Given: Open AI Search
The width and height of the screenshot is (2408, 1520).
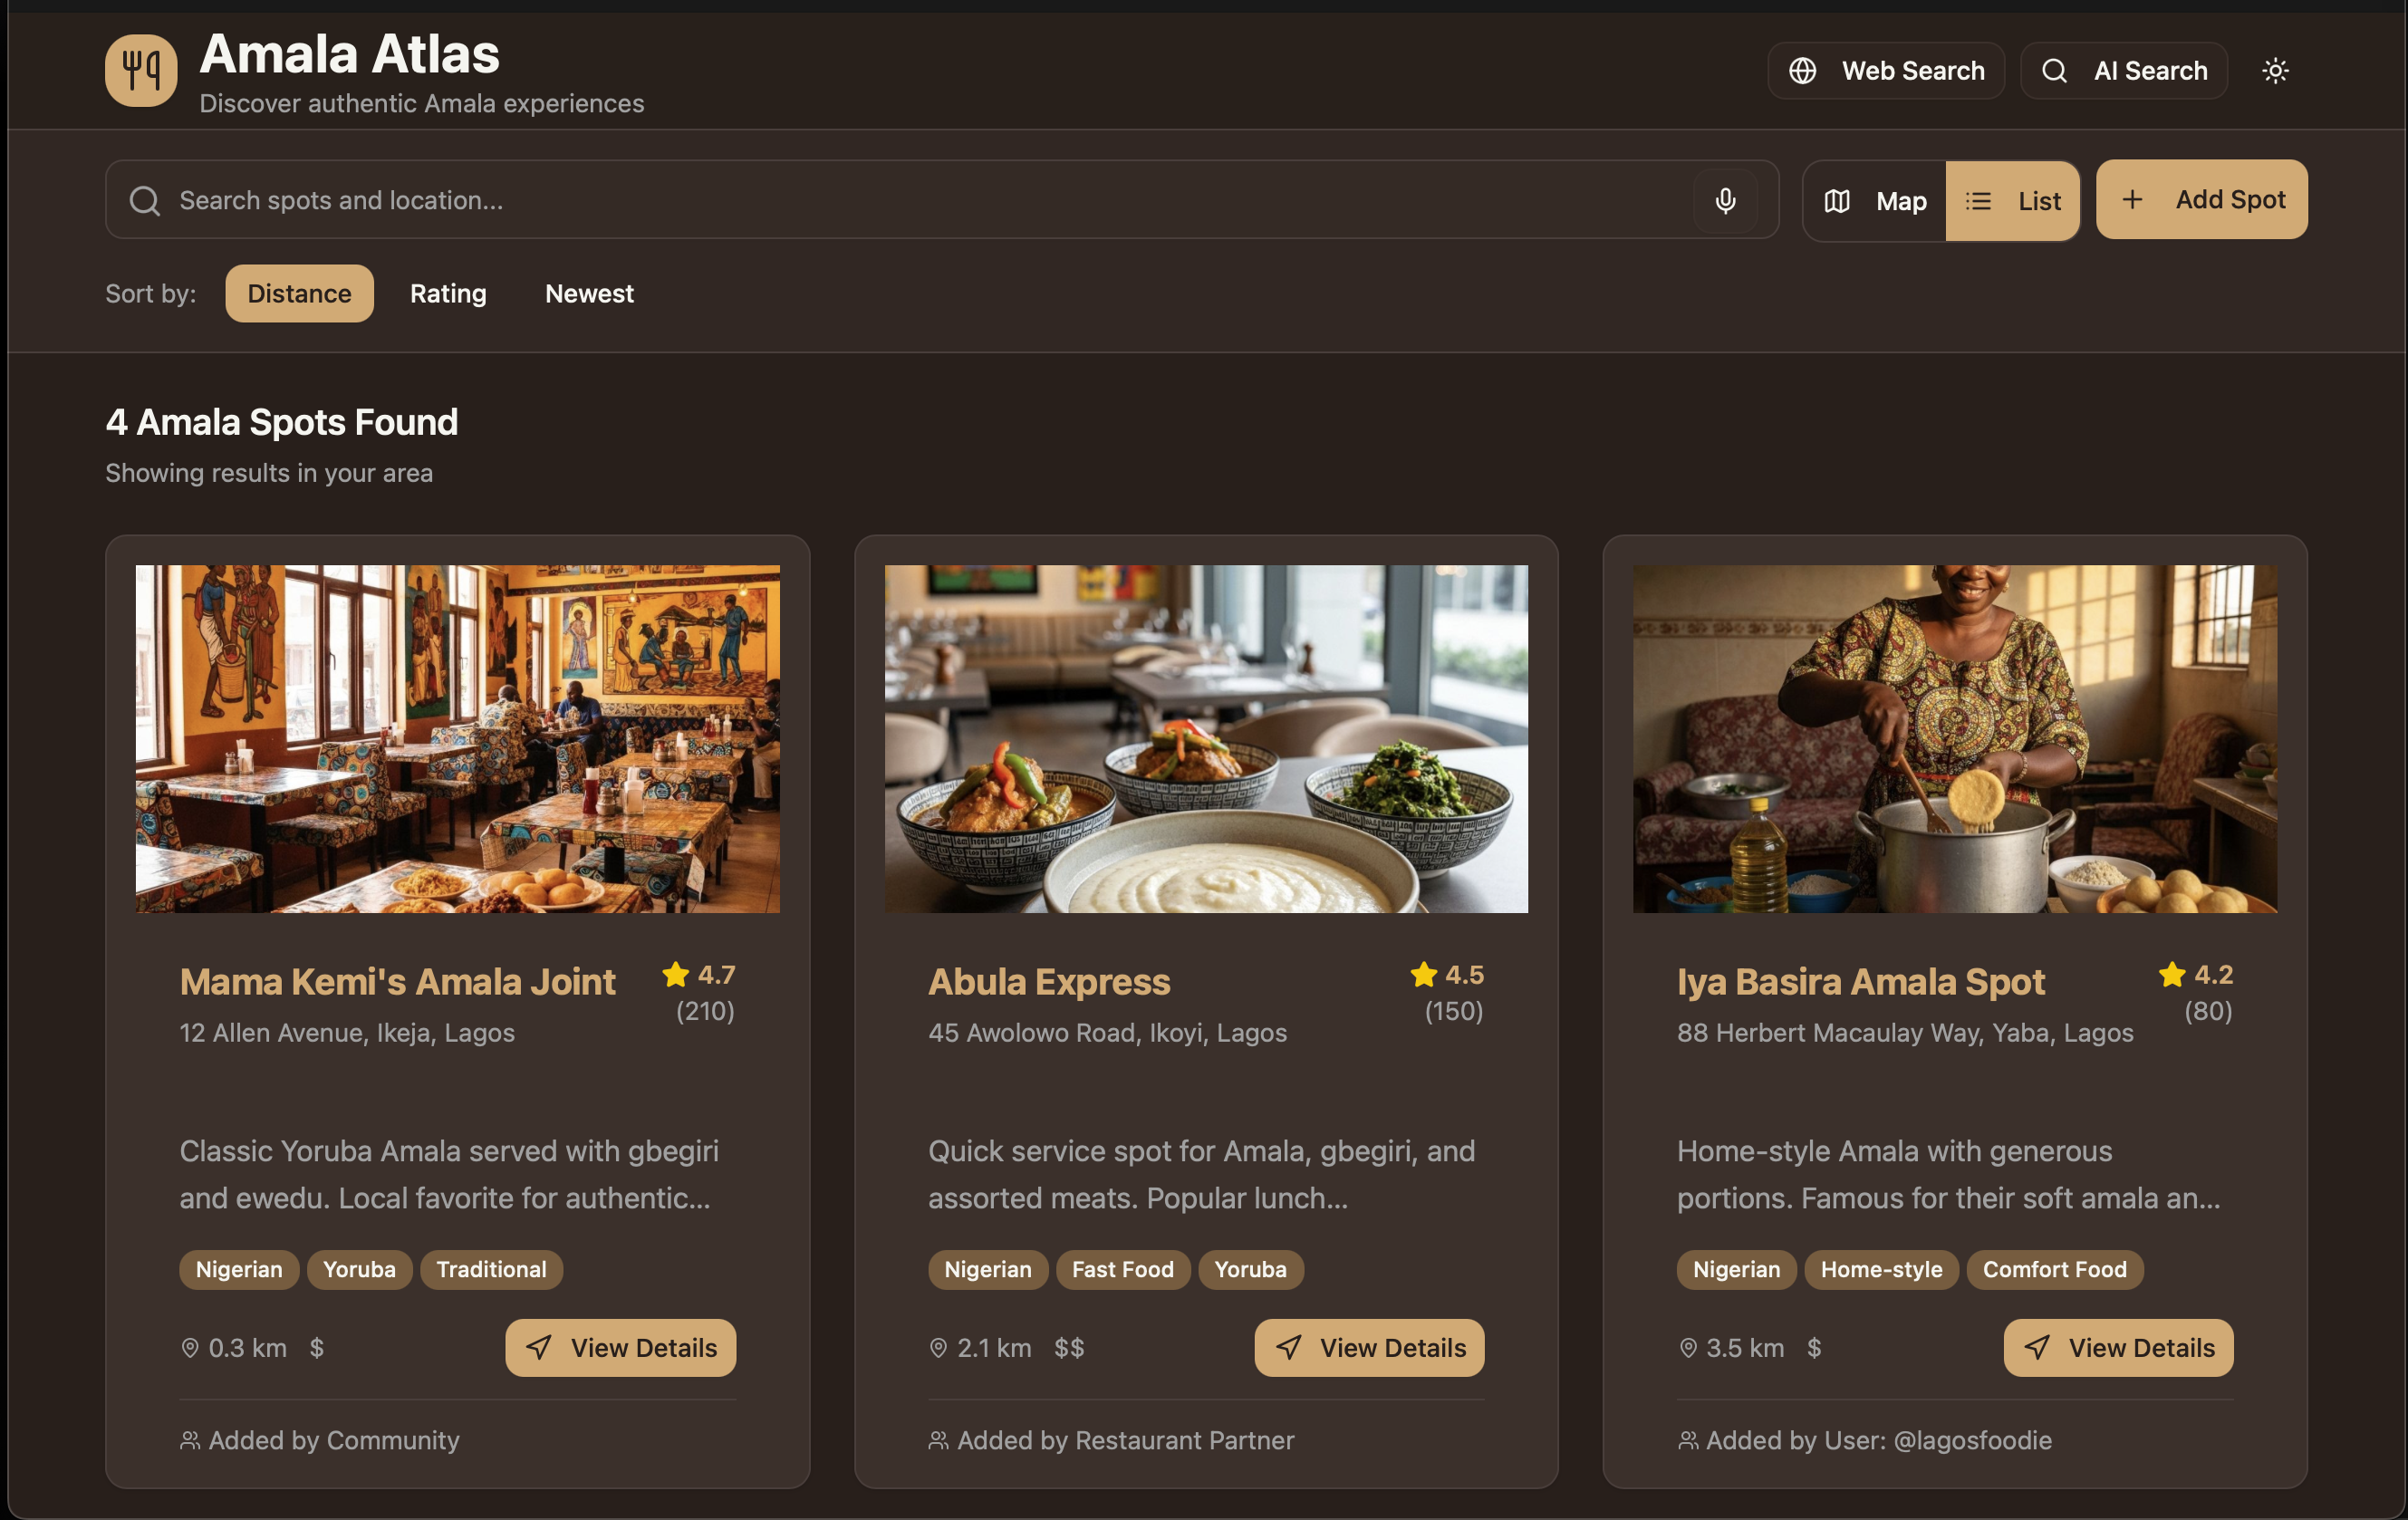Looking at the screenshot, I should tap(2124, 71).
